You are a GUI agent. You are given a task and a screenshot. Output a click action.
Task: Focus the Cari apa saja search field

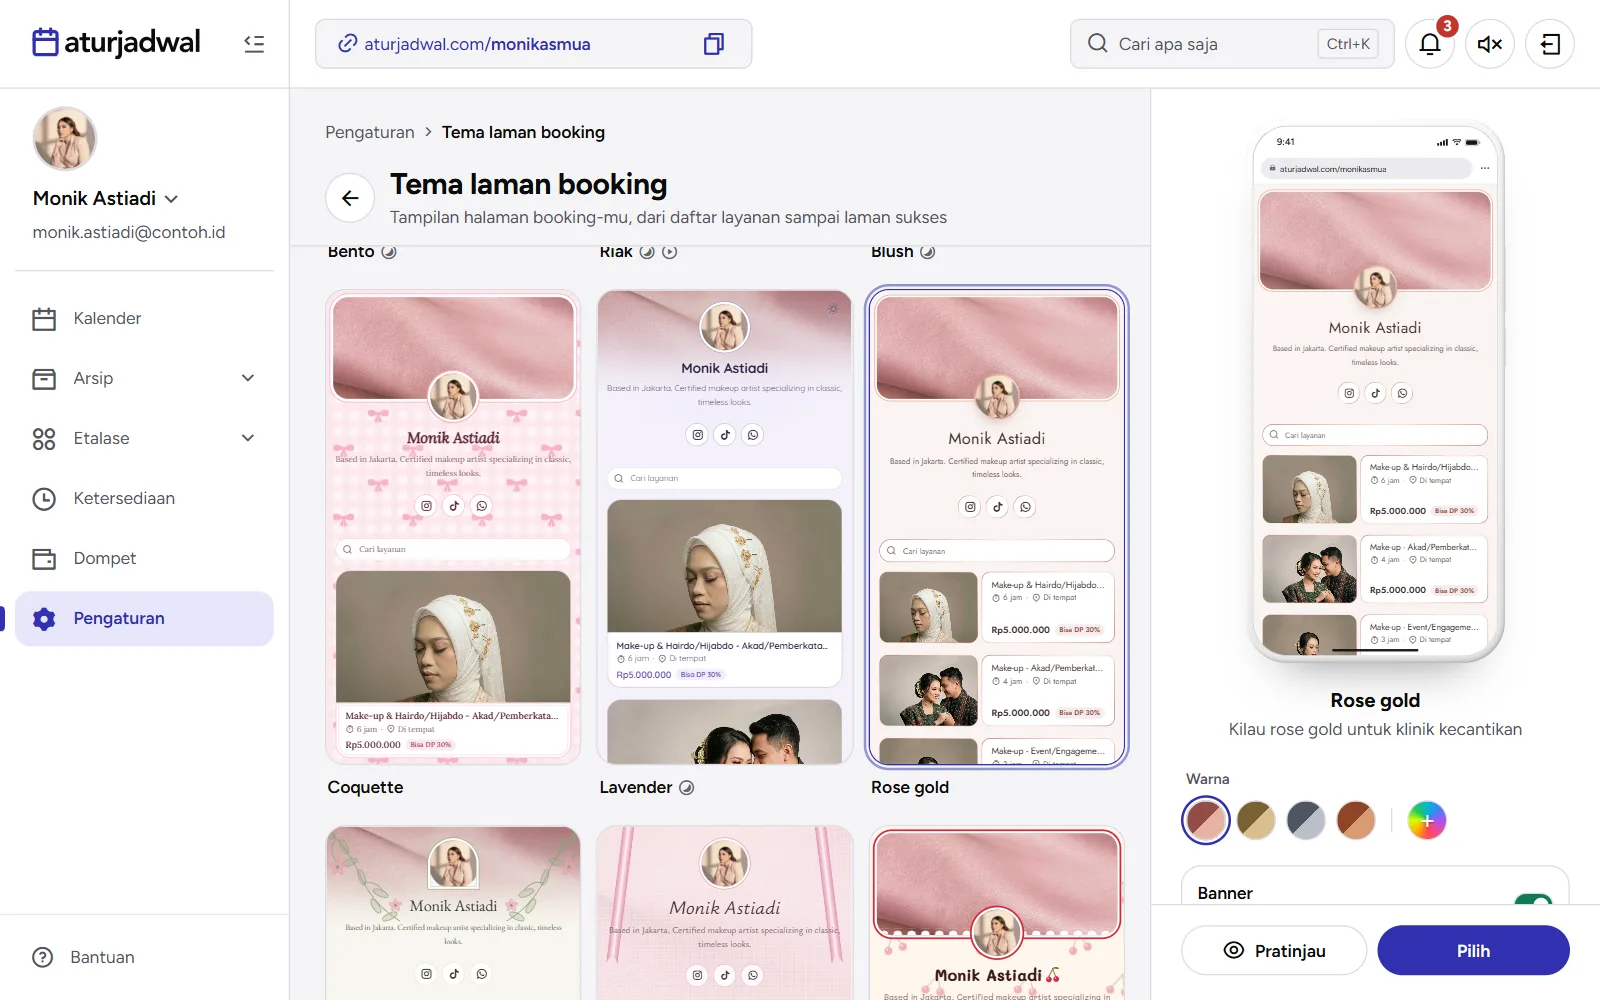pyautogui.click(x=1232, y=44)
